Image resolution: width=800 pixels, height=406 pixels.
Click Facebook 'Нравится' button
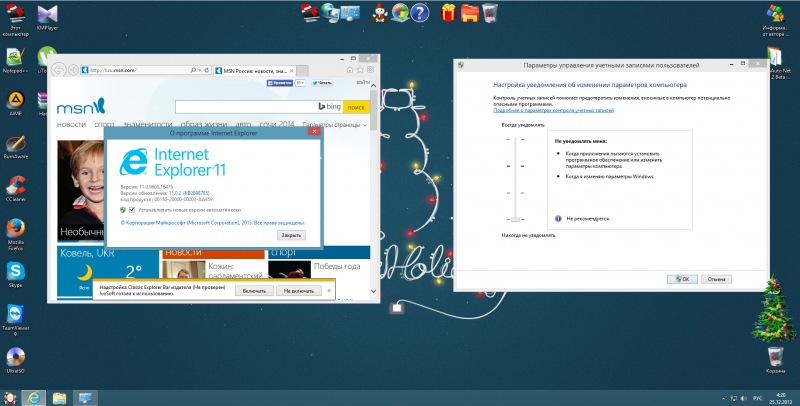click(280, 83)
